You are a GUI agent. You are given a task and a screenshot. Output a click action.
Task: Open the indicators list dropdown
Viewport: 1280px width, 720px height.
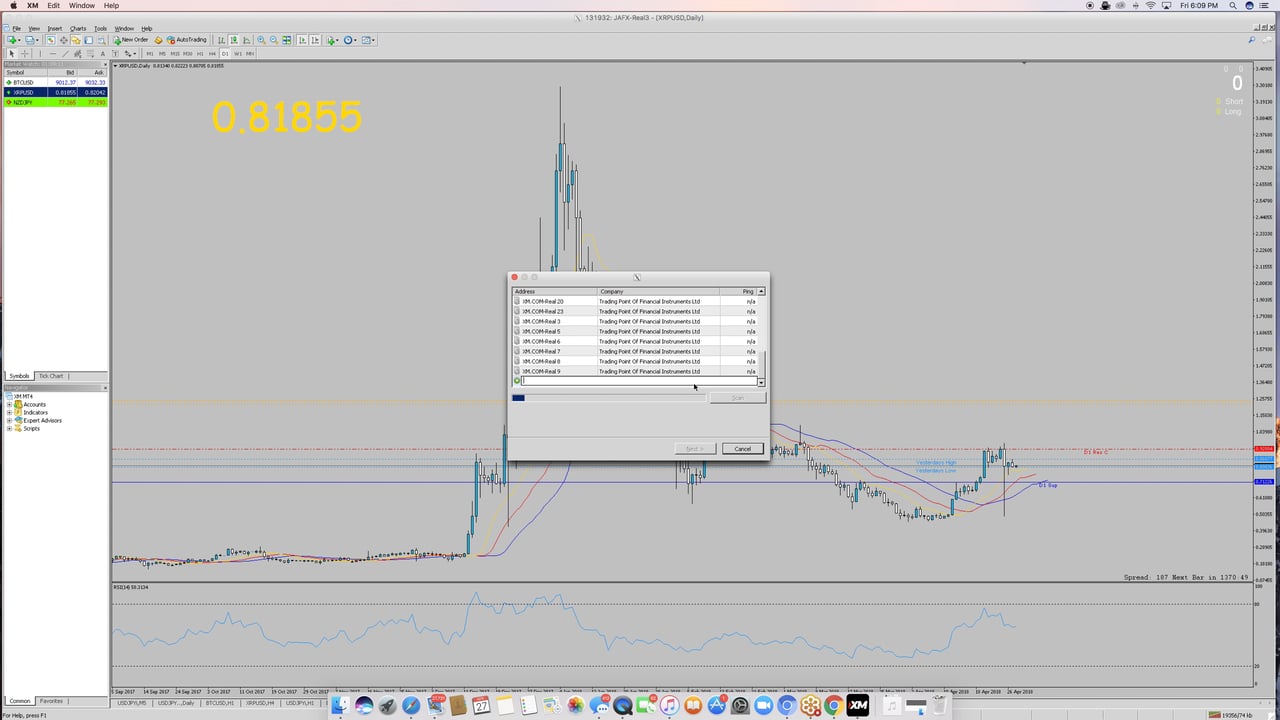click(332, 40)
